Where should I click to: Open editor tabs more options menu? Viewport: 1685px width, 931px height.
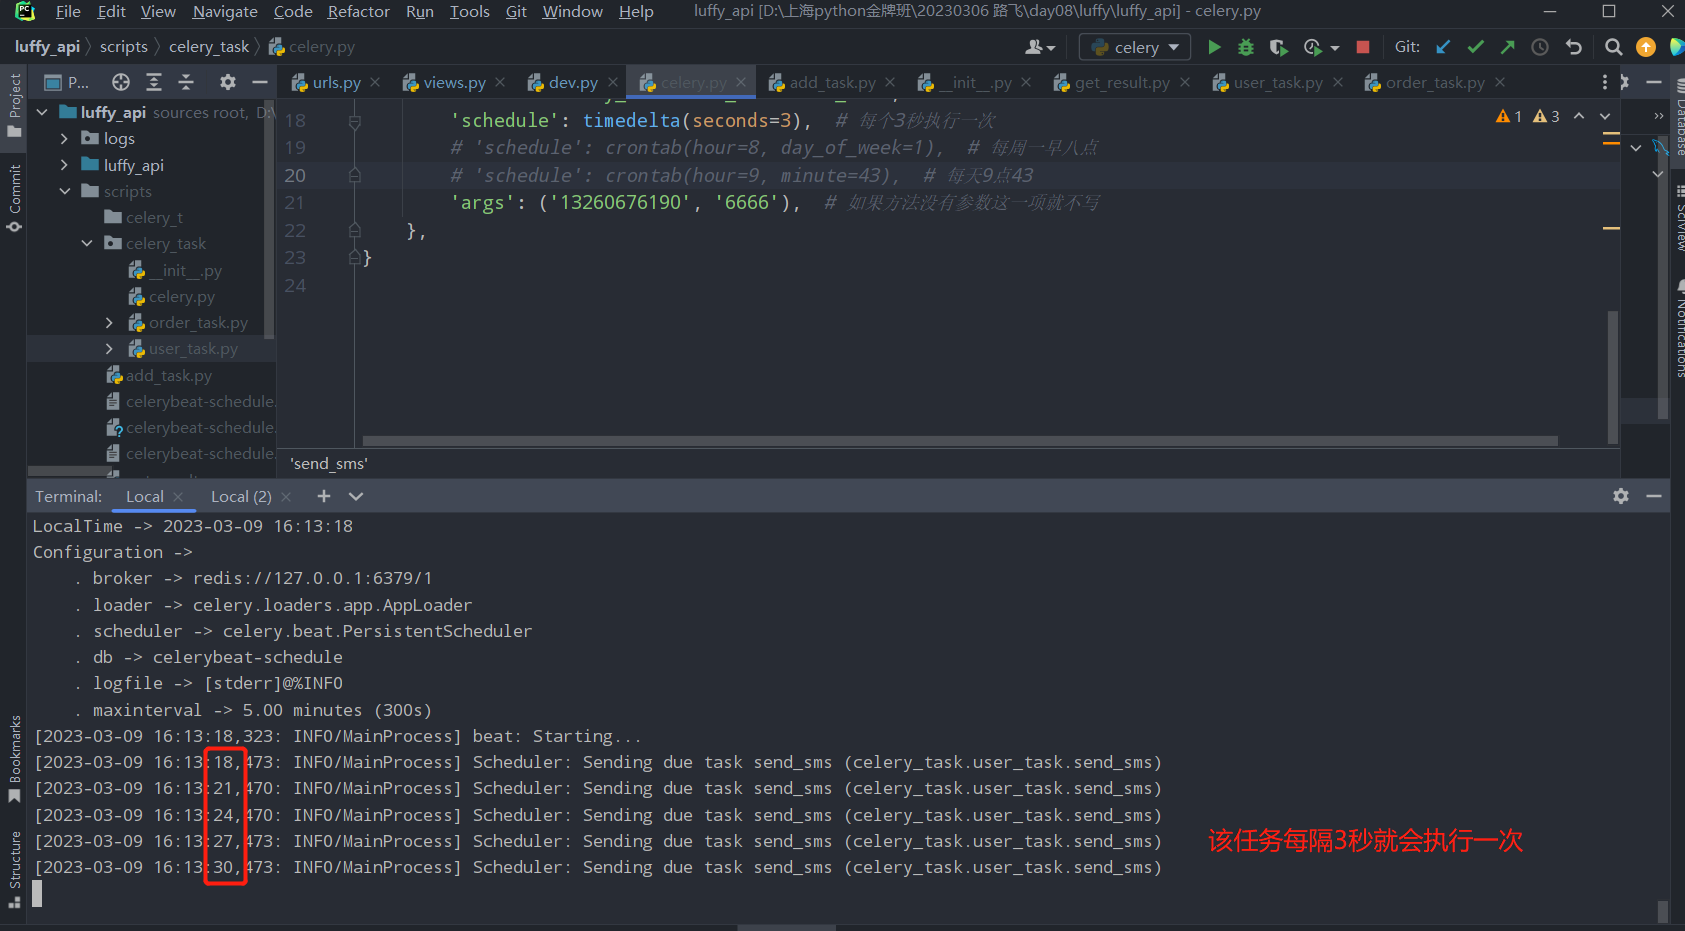pos(1605,82)
